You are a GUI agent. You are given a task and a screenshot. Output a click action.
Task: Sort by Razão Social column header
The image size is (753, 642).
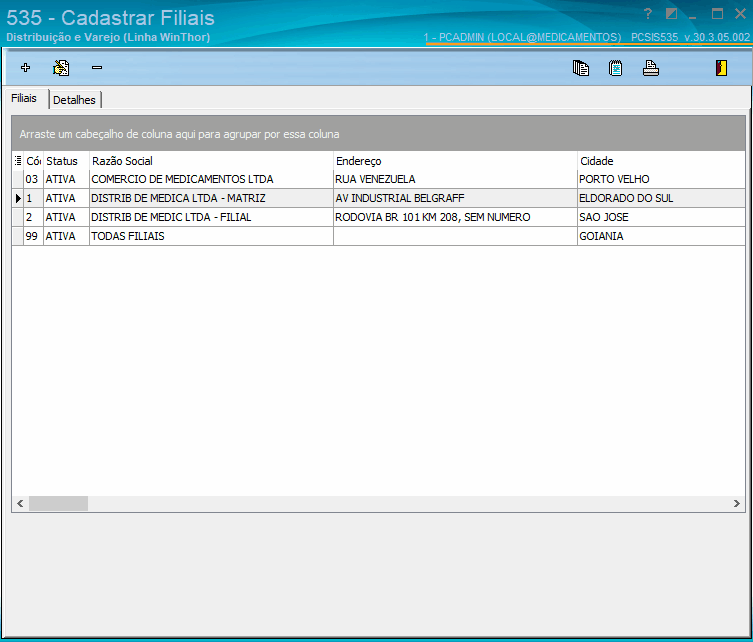211,161
